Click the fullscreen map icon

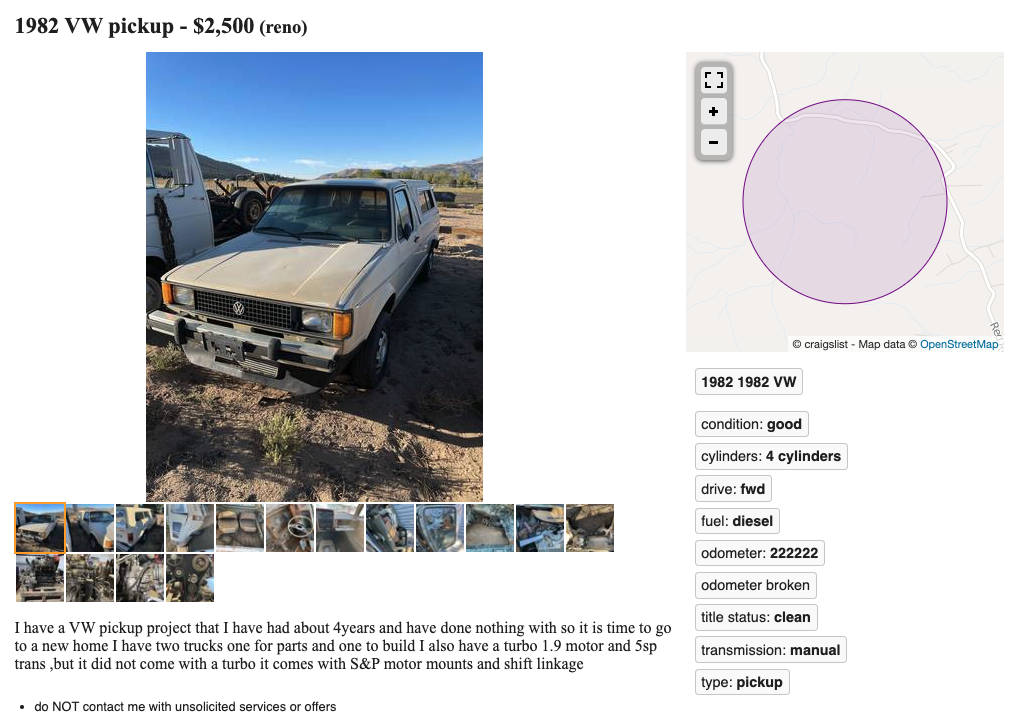713,79
